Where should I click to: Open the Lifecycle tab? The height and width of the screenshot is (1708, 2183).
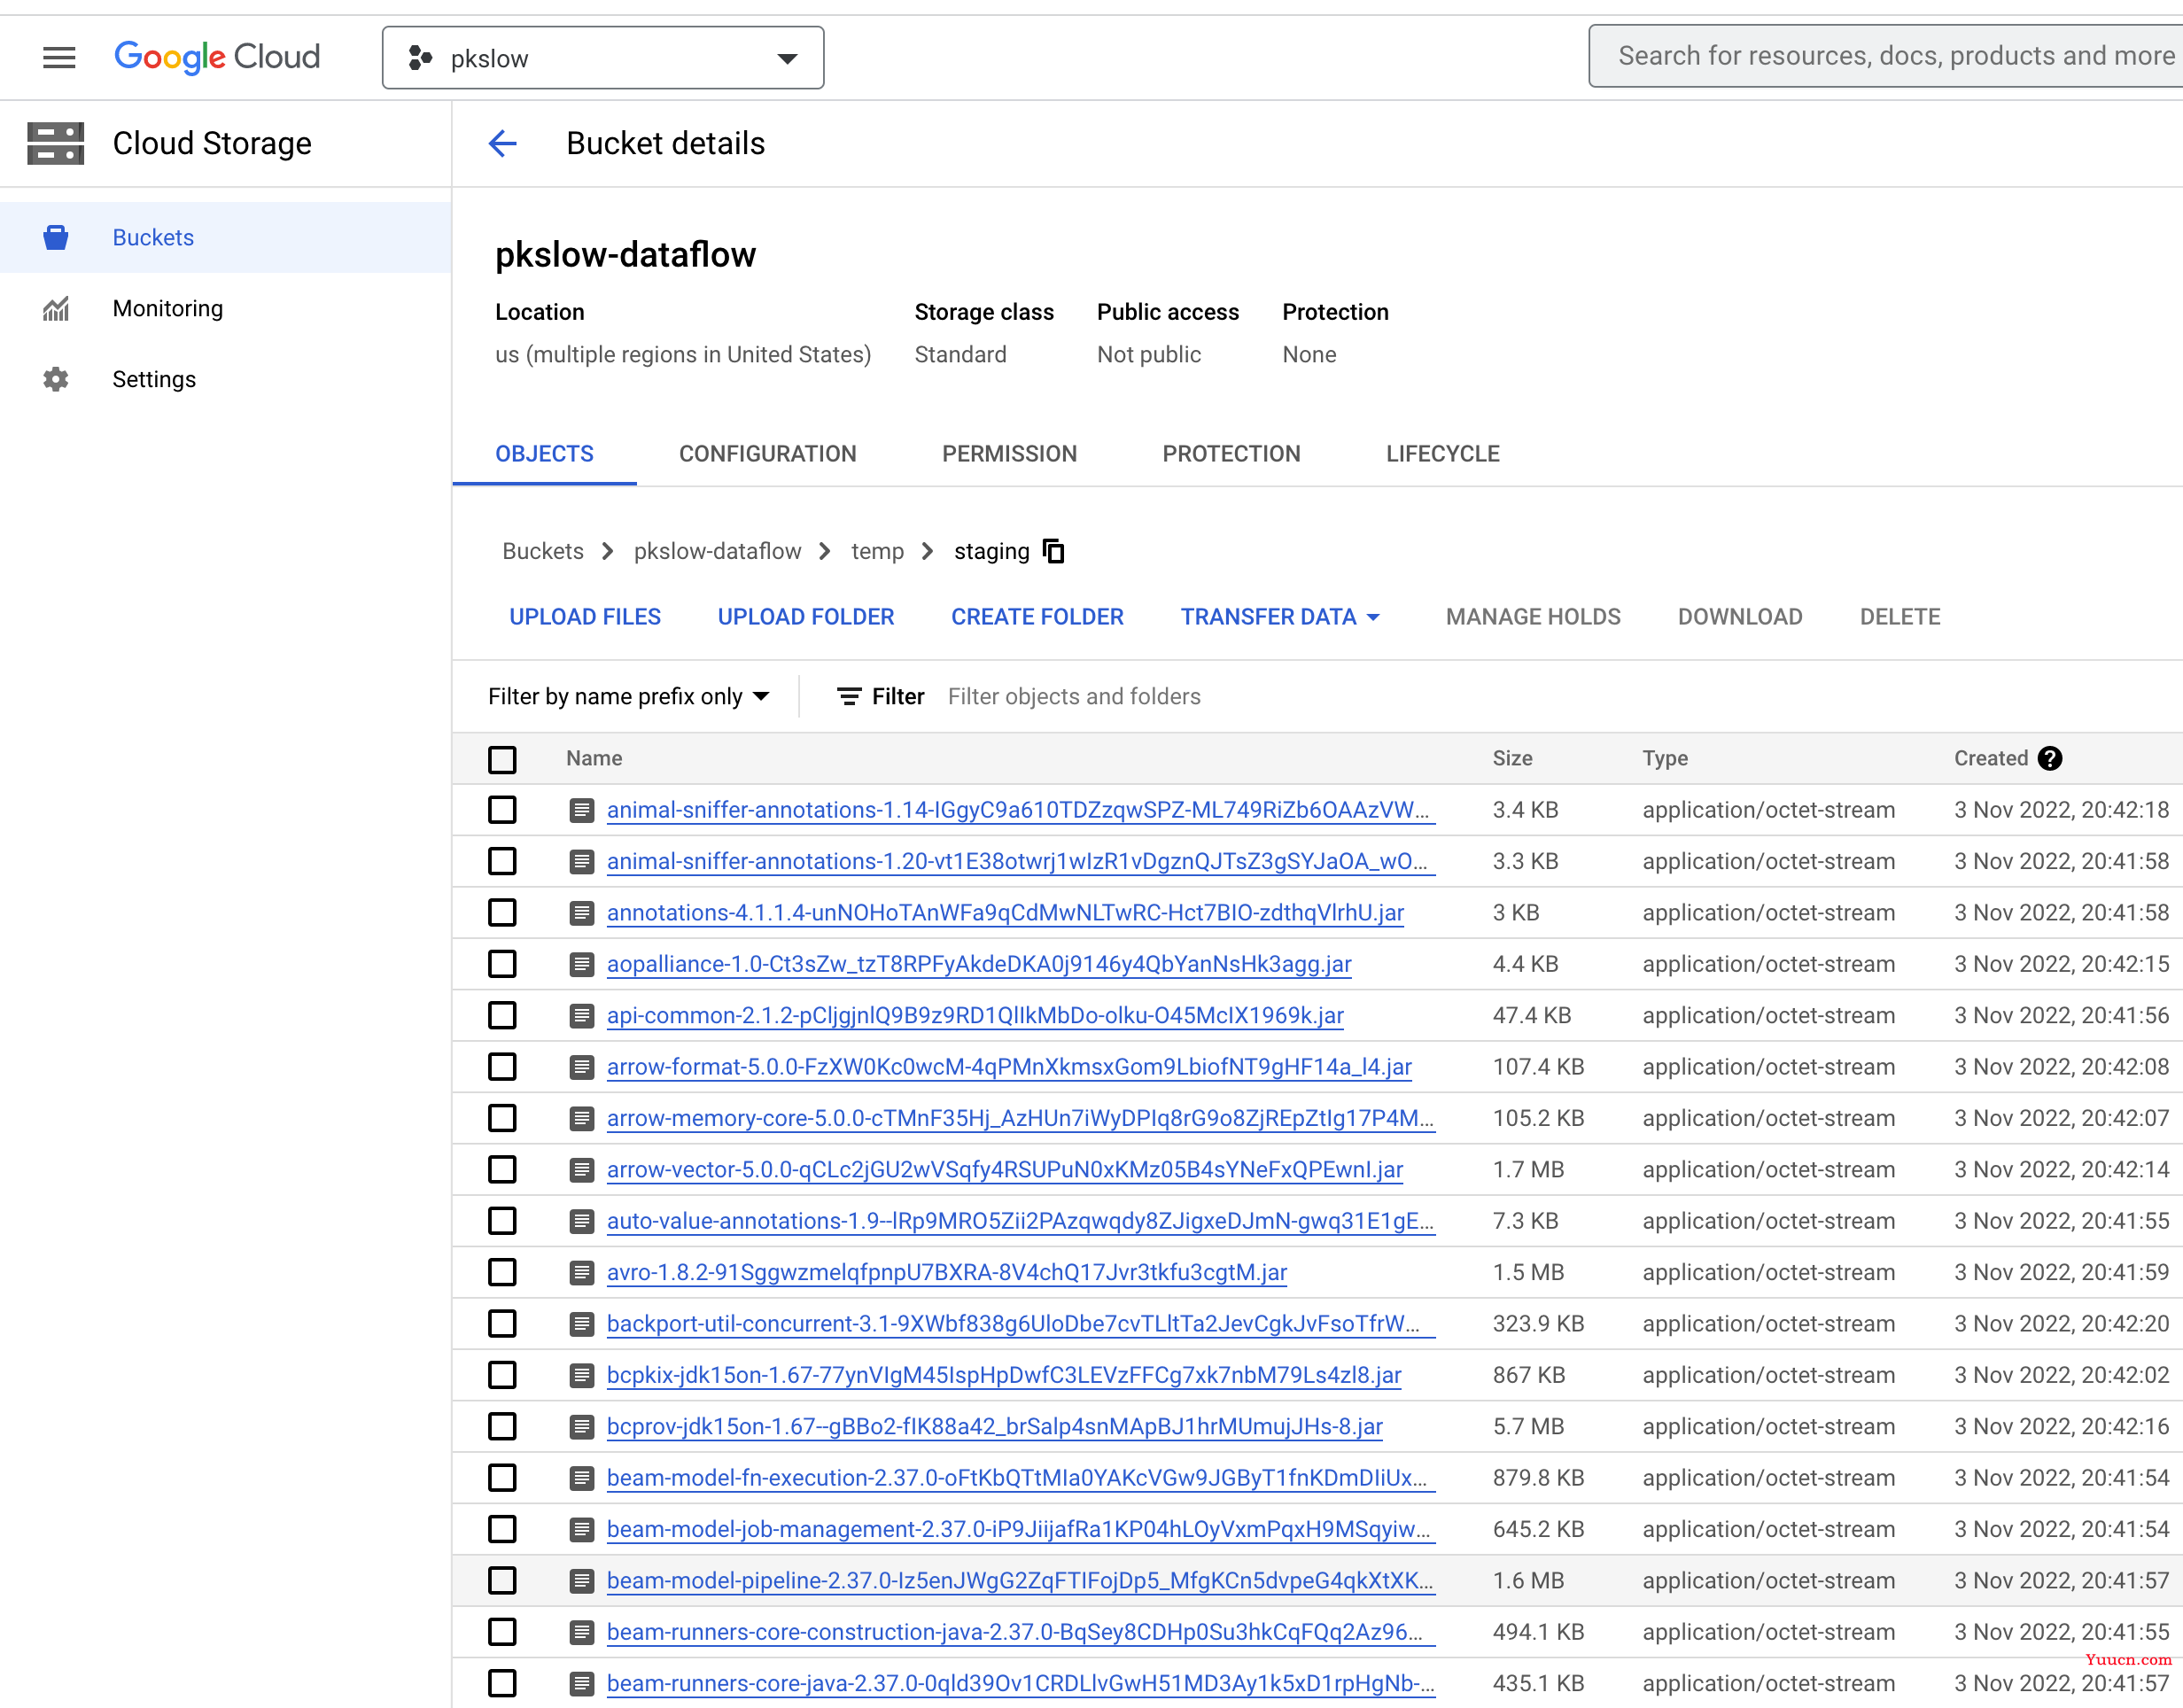pos(1442,454)
